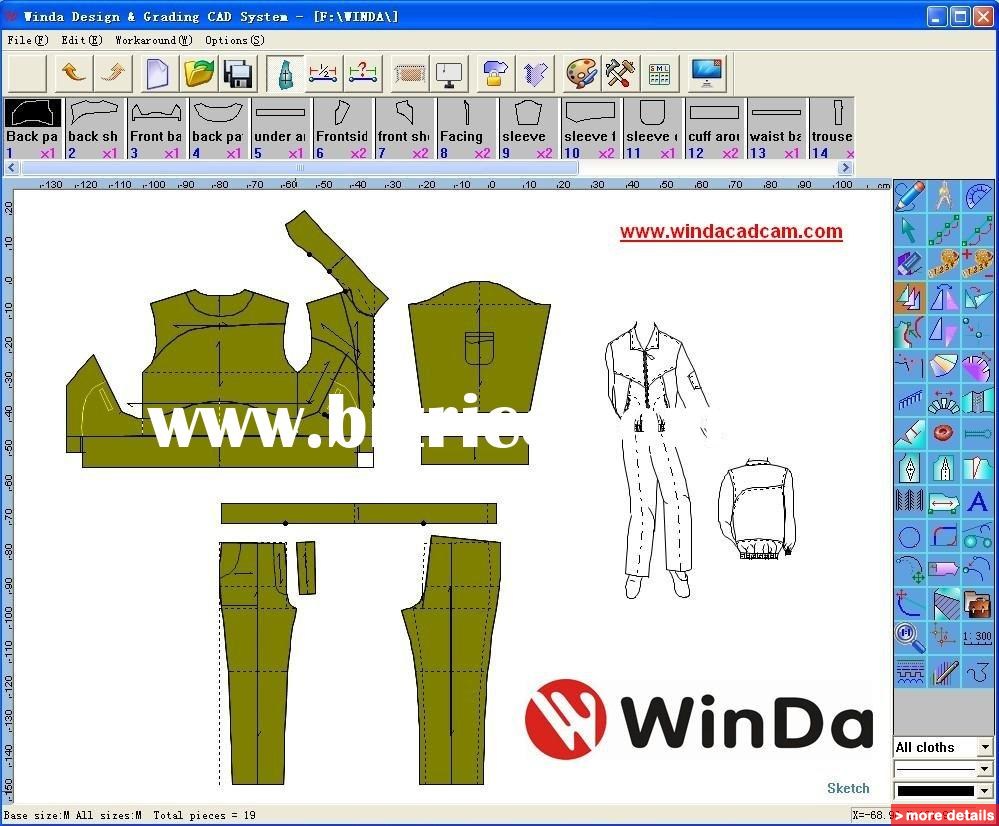The image size is (999, 826).
Task: Open the black color dropdown arrow
Action: click(x=985, y=791)
